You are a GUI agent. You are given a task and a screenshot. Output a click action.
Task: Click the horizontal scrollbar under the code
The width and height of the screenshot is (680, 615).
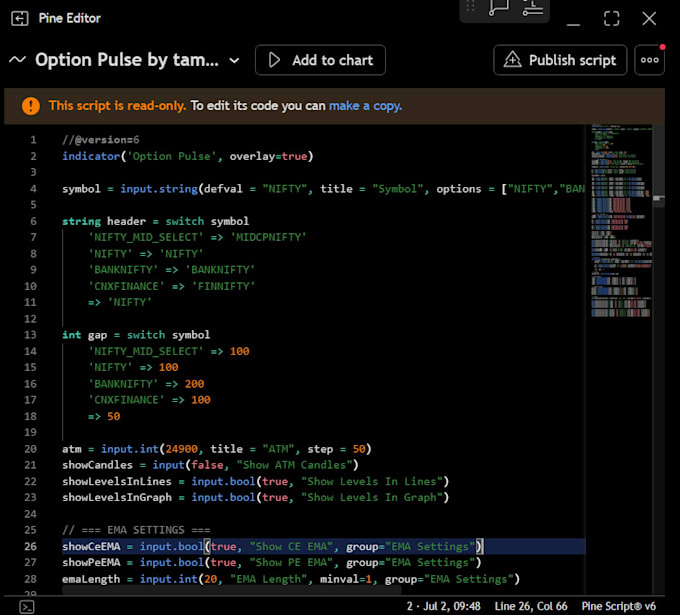click(232, 589)
